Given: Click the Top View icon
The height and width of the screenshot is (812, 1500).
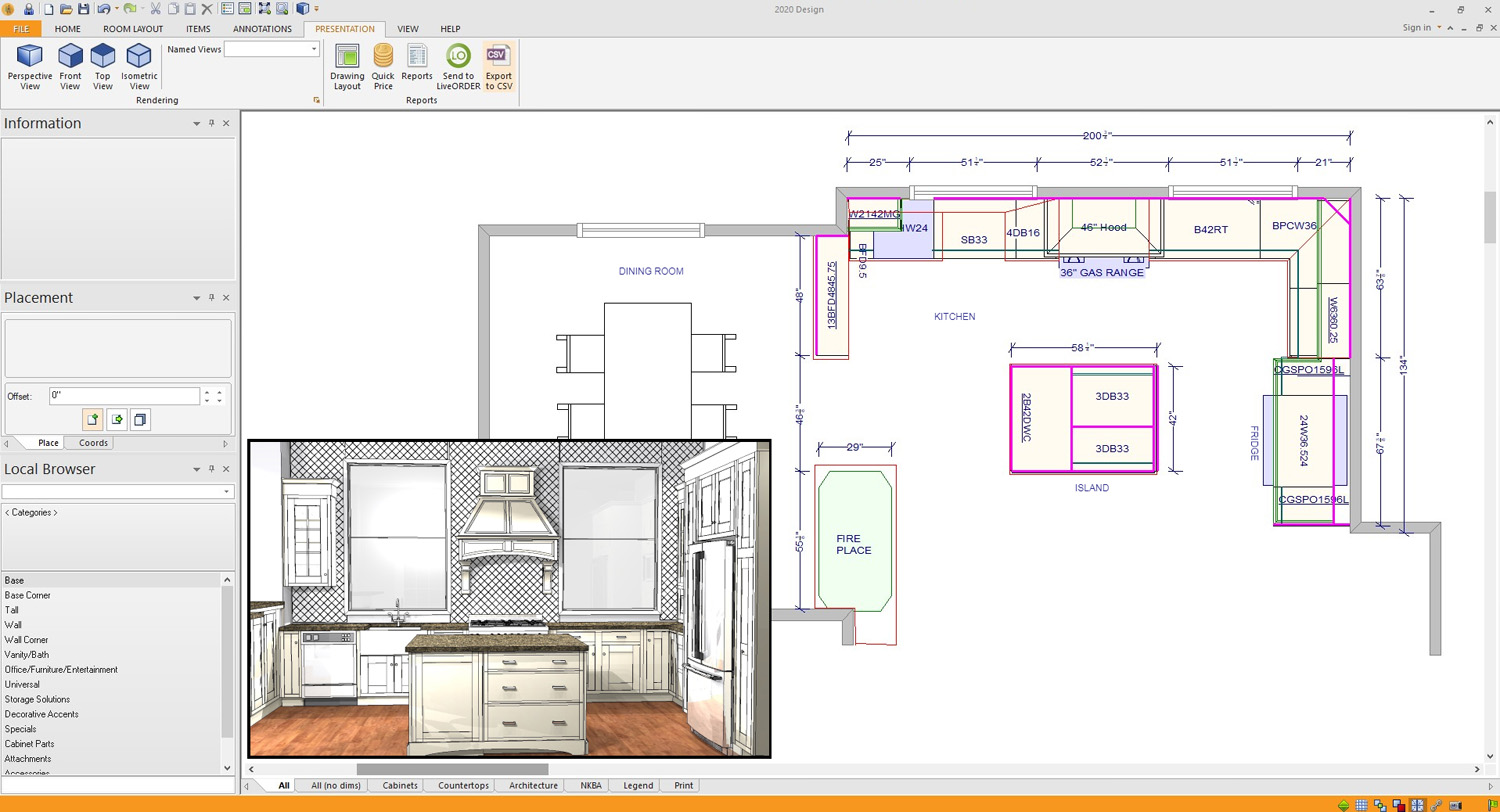Looking at the screenshot, I should (103, 66).
